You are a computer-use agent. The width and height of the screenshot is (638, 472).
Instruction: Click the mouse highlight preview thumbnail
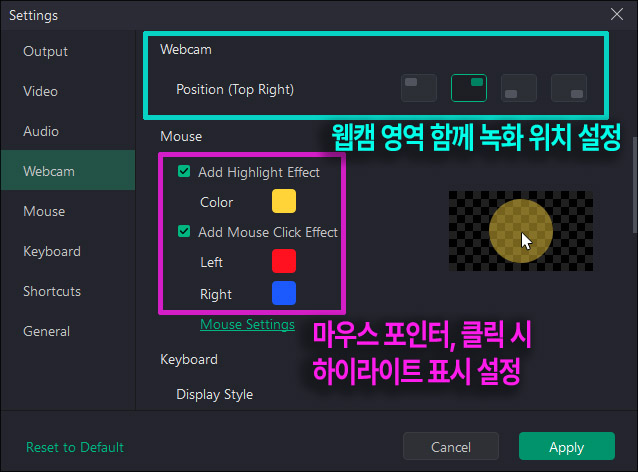521,231
